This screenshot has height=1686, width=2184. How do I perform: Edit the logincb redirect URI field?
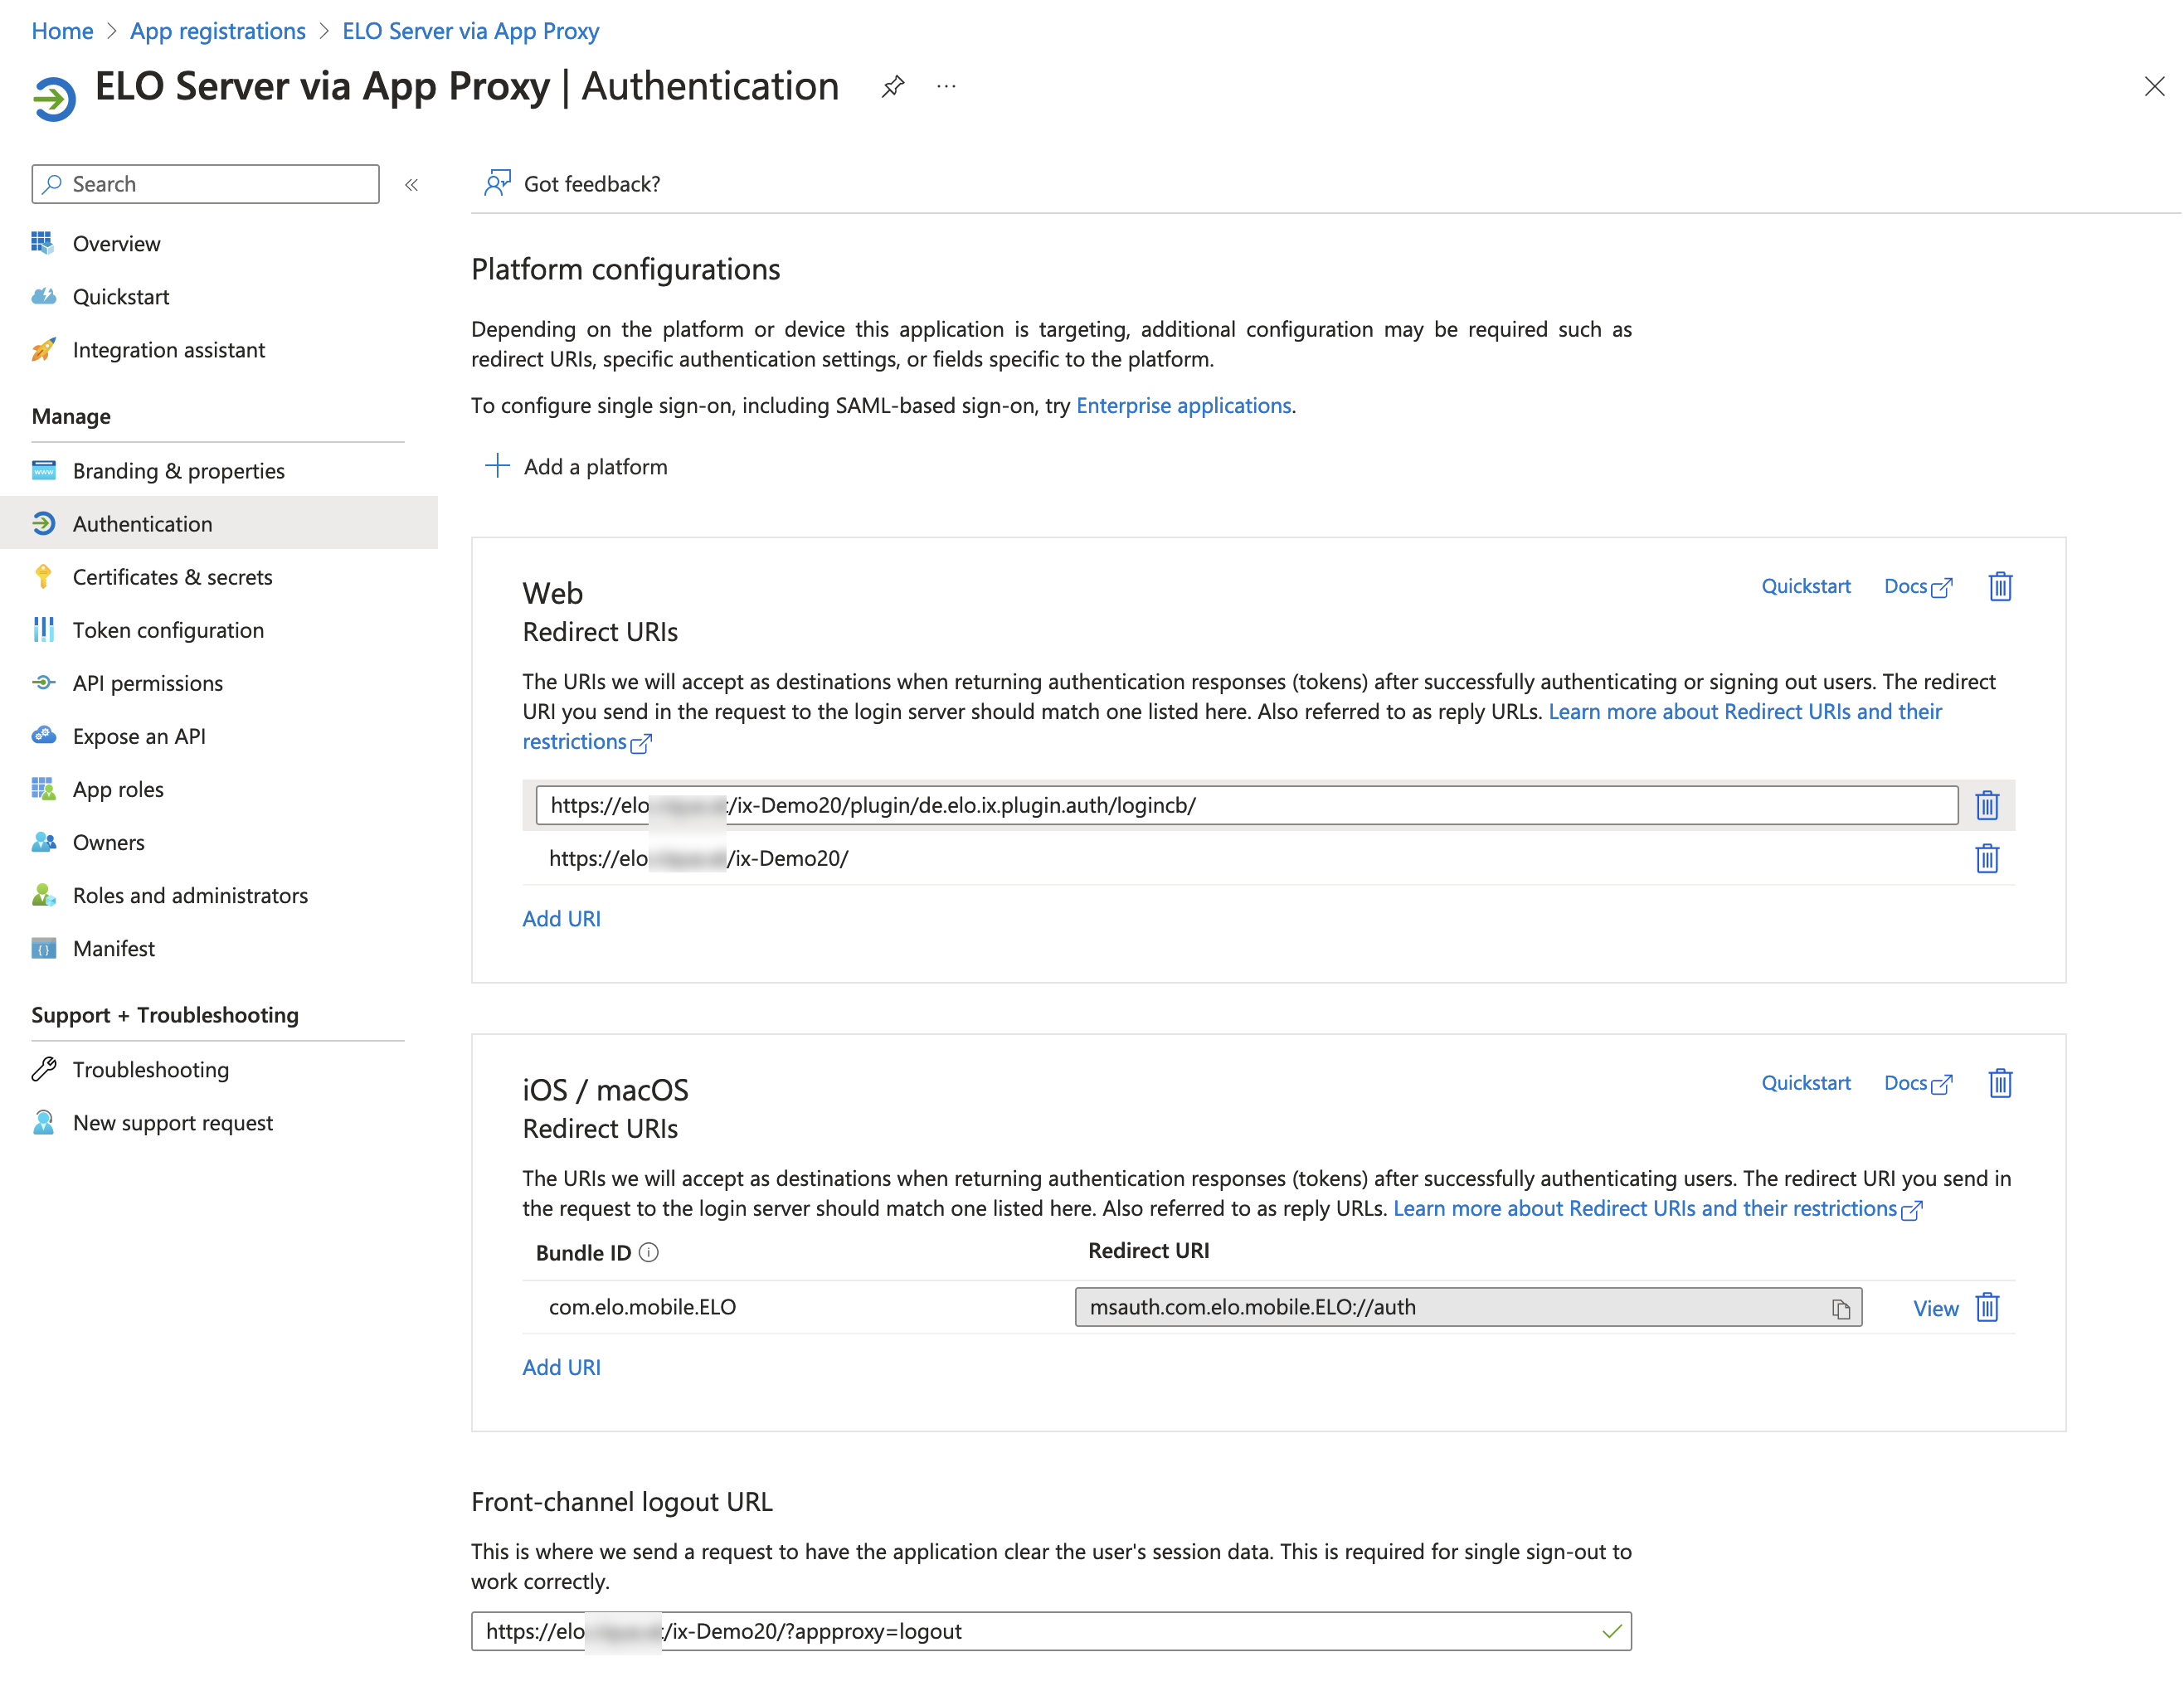[1246, 805]
